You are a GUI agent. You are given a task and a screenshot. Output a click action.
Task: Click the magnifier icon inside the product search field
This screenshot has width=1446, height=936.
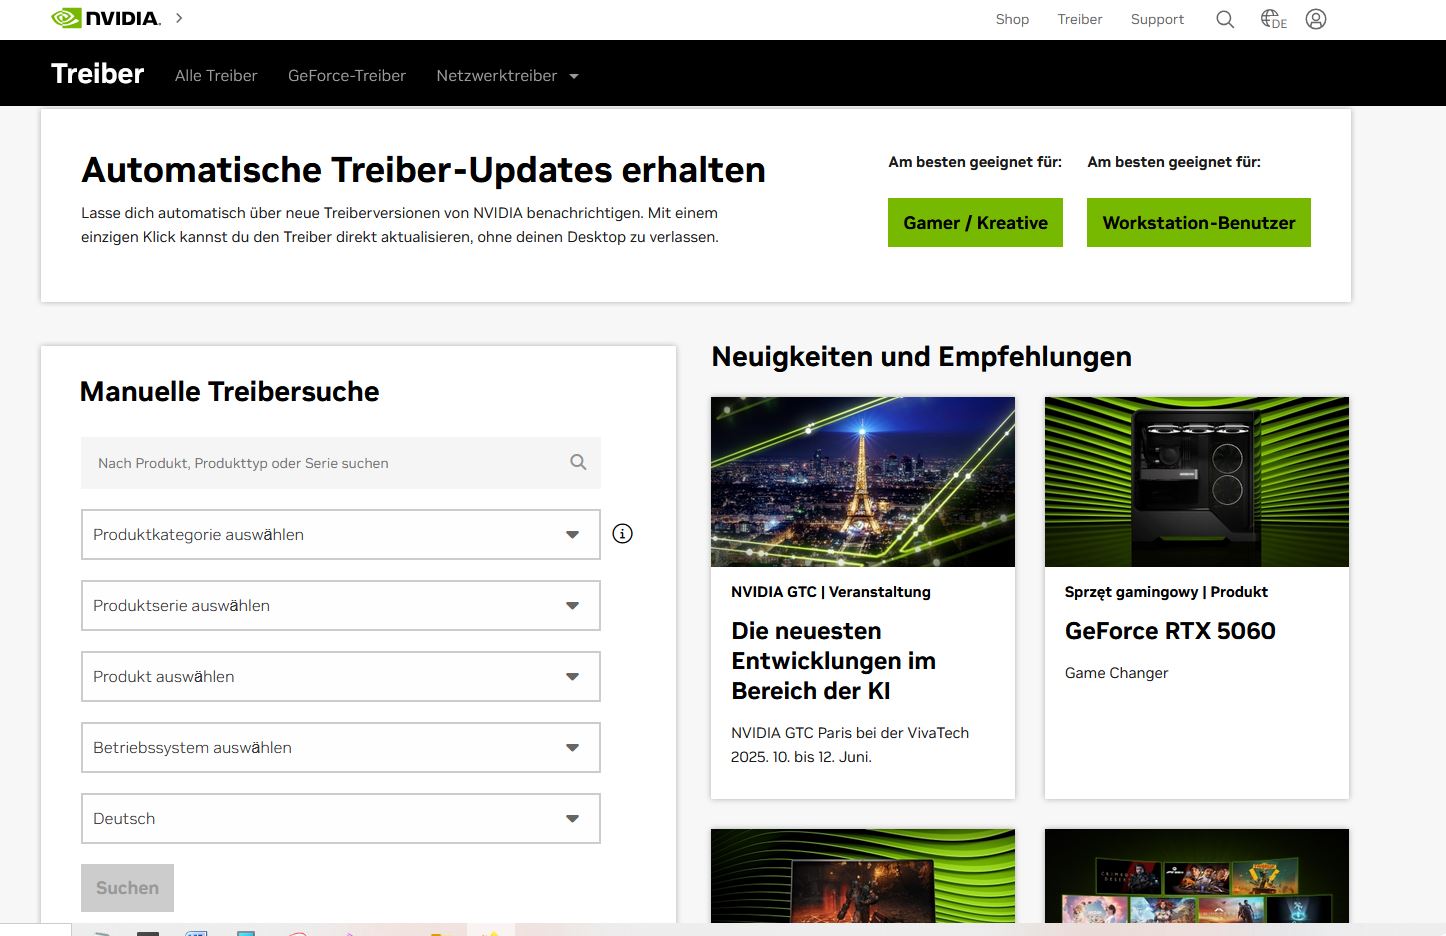click(x=578, y=462)
